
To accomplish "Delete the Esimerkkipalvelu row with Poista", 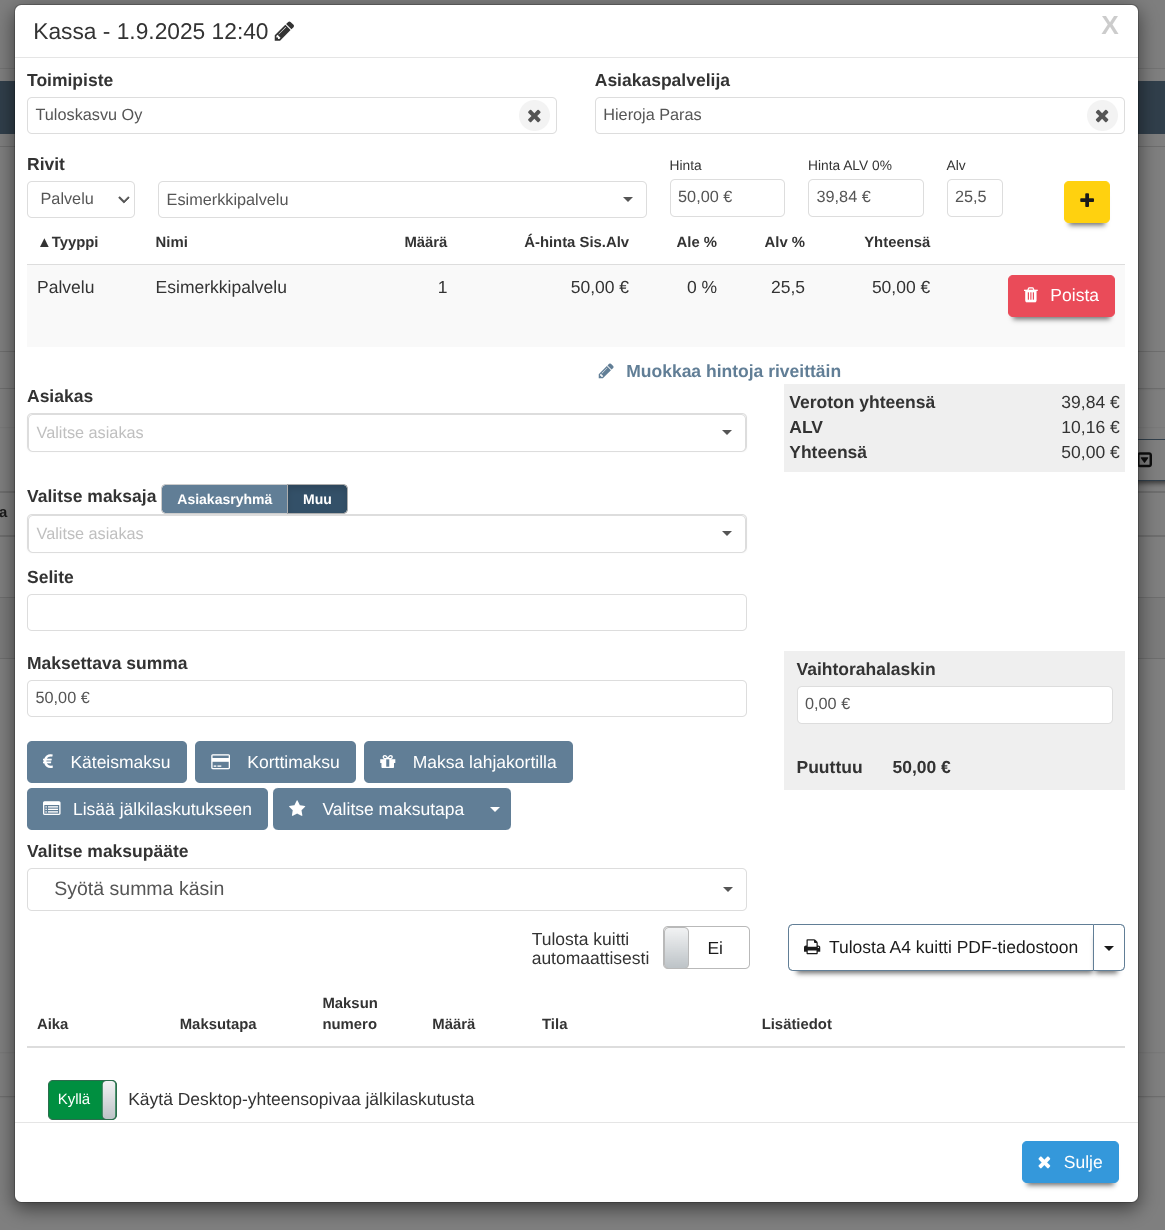I will (1060, 296).
